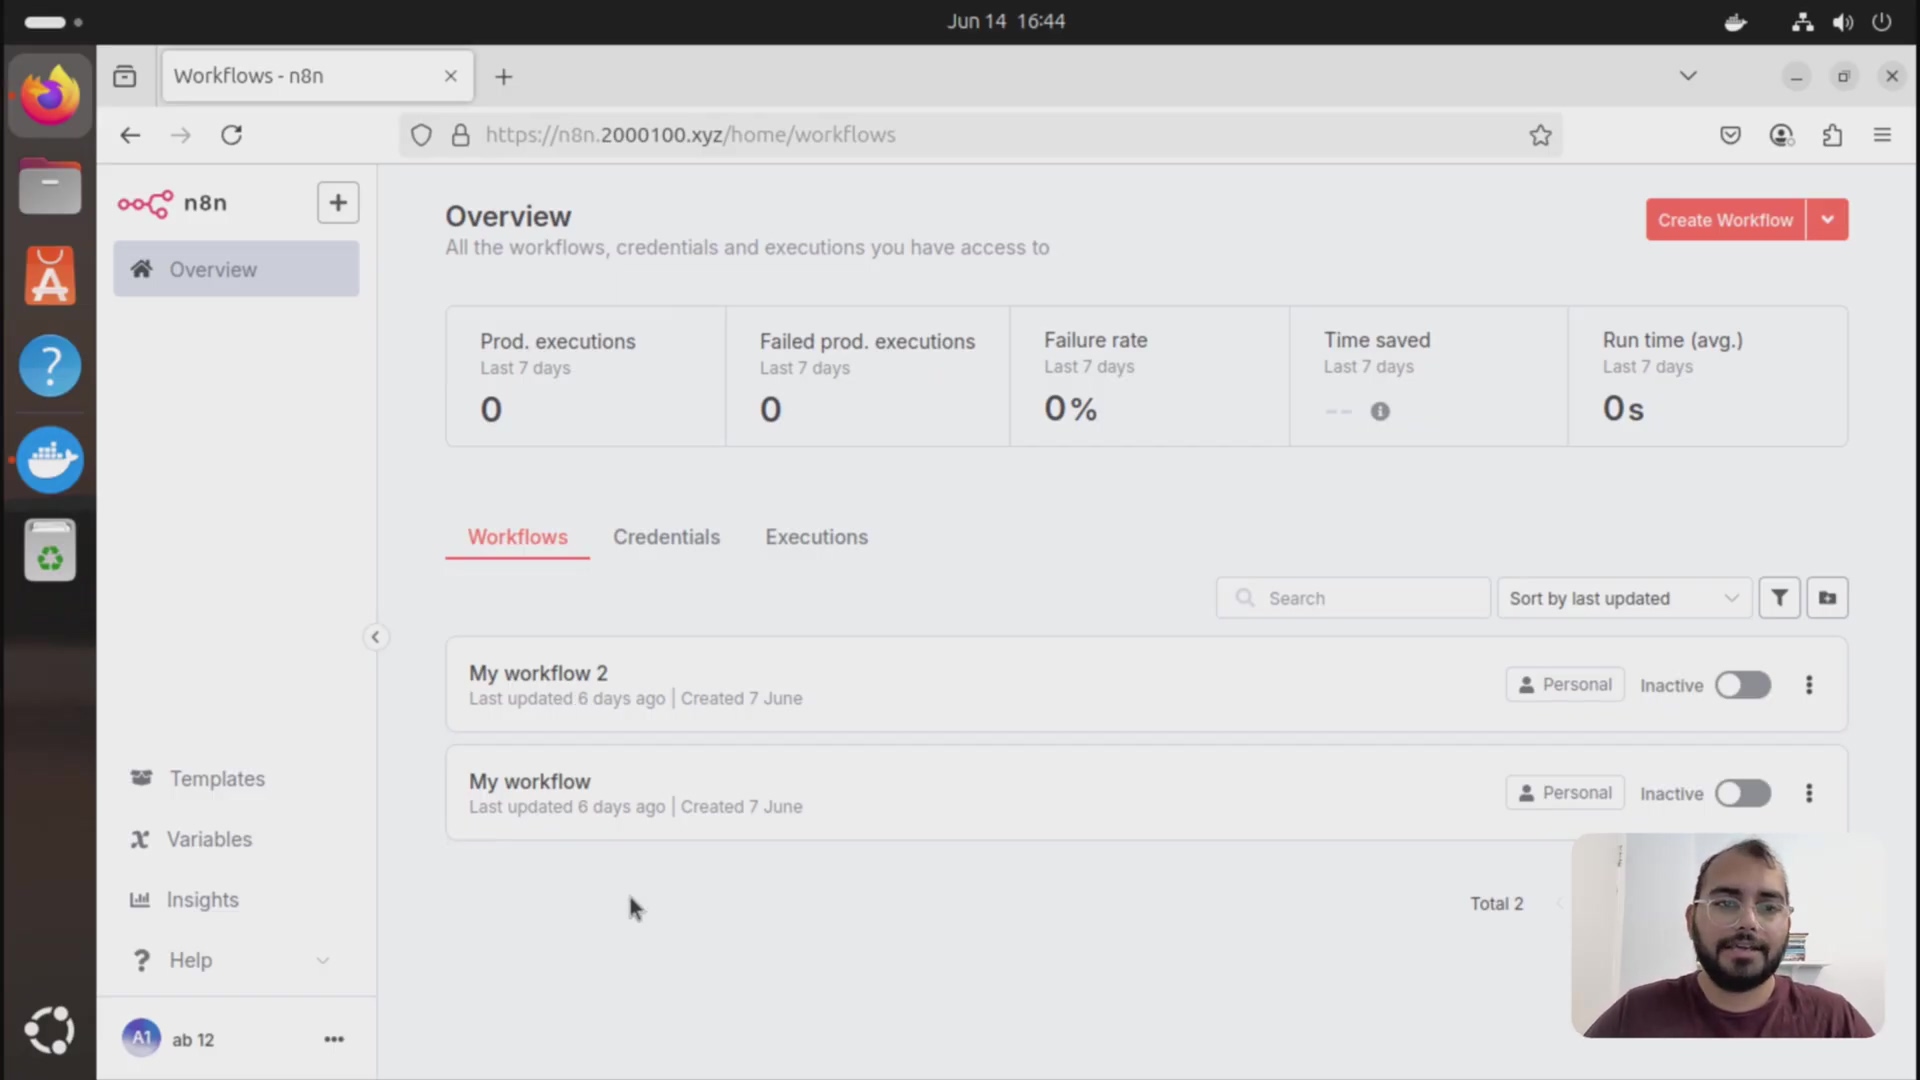Viewport: 1920px width, 1080px height.
Task: Open the user menu three dots beside ab 12
Action: pos(334,1039)
